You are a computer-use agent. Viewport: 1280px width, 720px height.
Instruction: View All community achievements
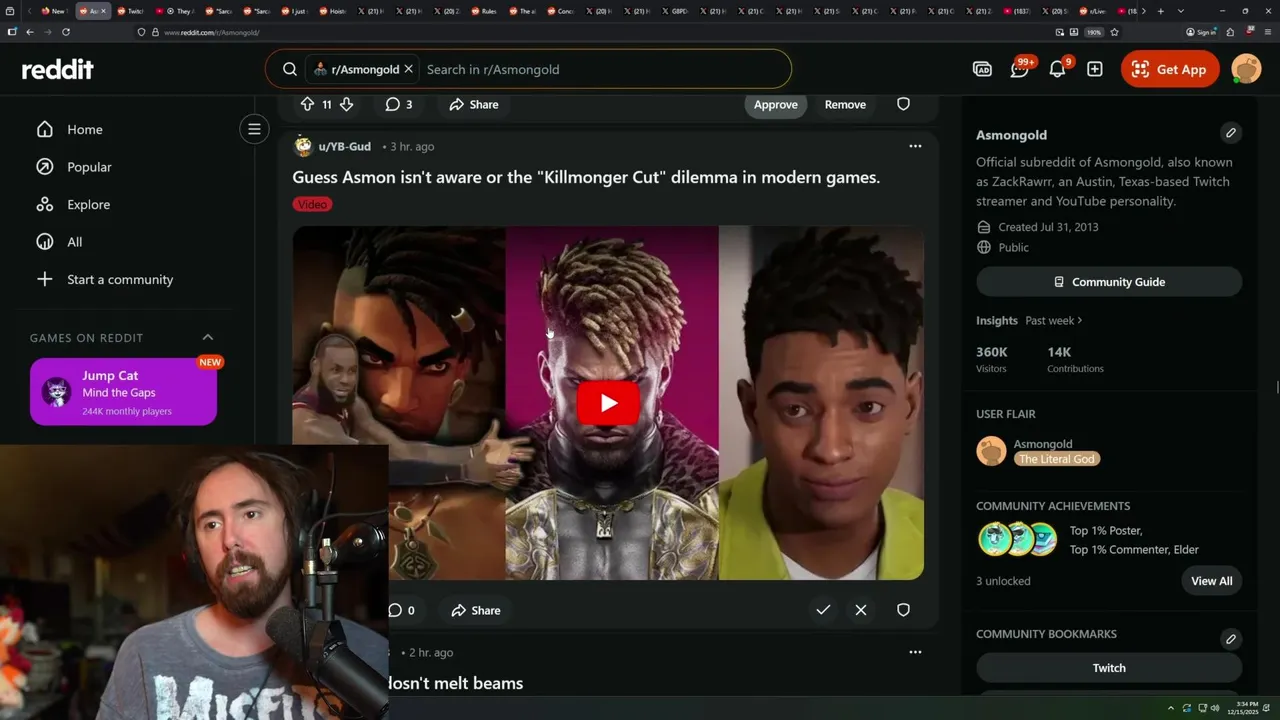[1211, 581]
